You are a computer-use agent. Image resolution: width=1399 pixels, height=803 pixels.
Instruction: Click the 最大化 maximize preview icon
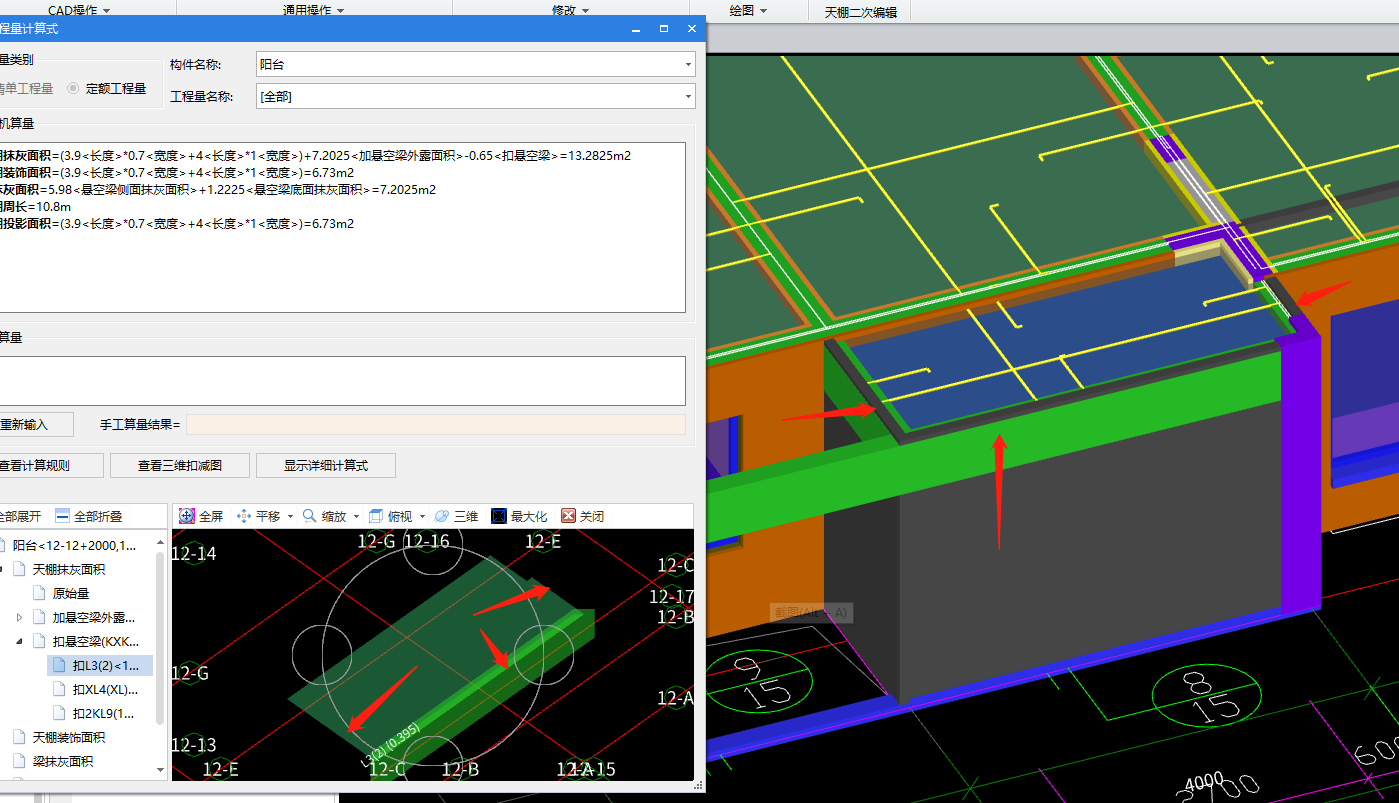point(499,516)
